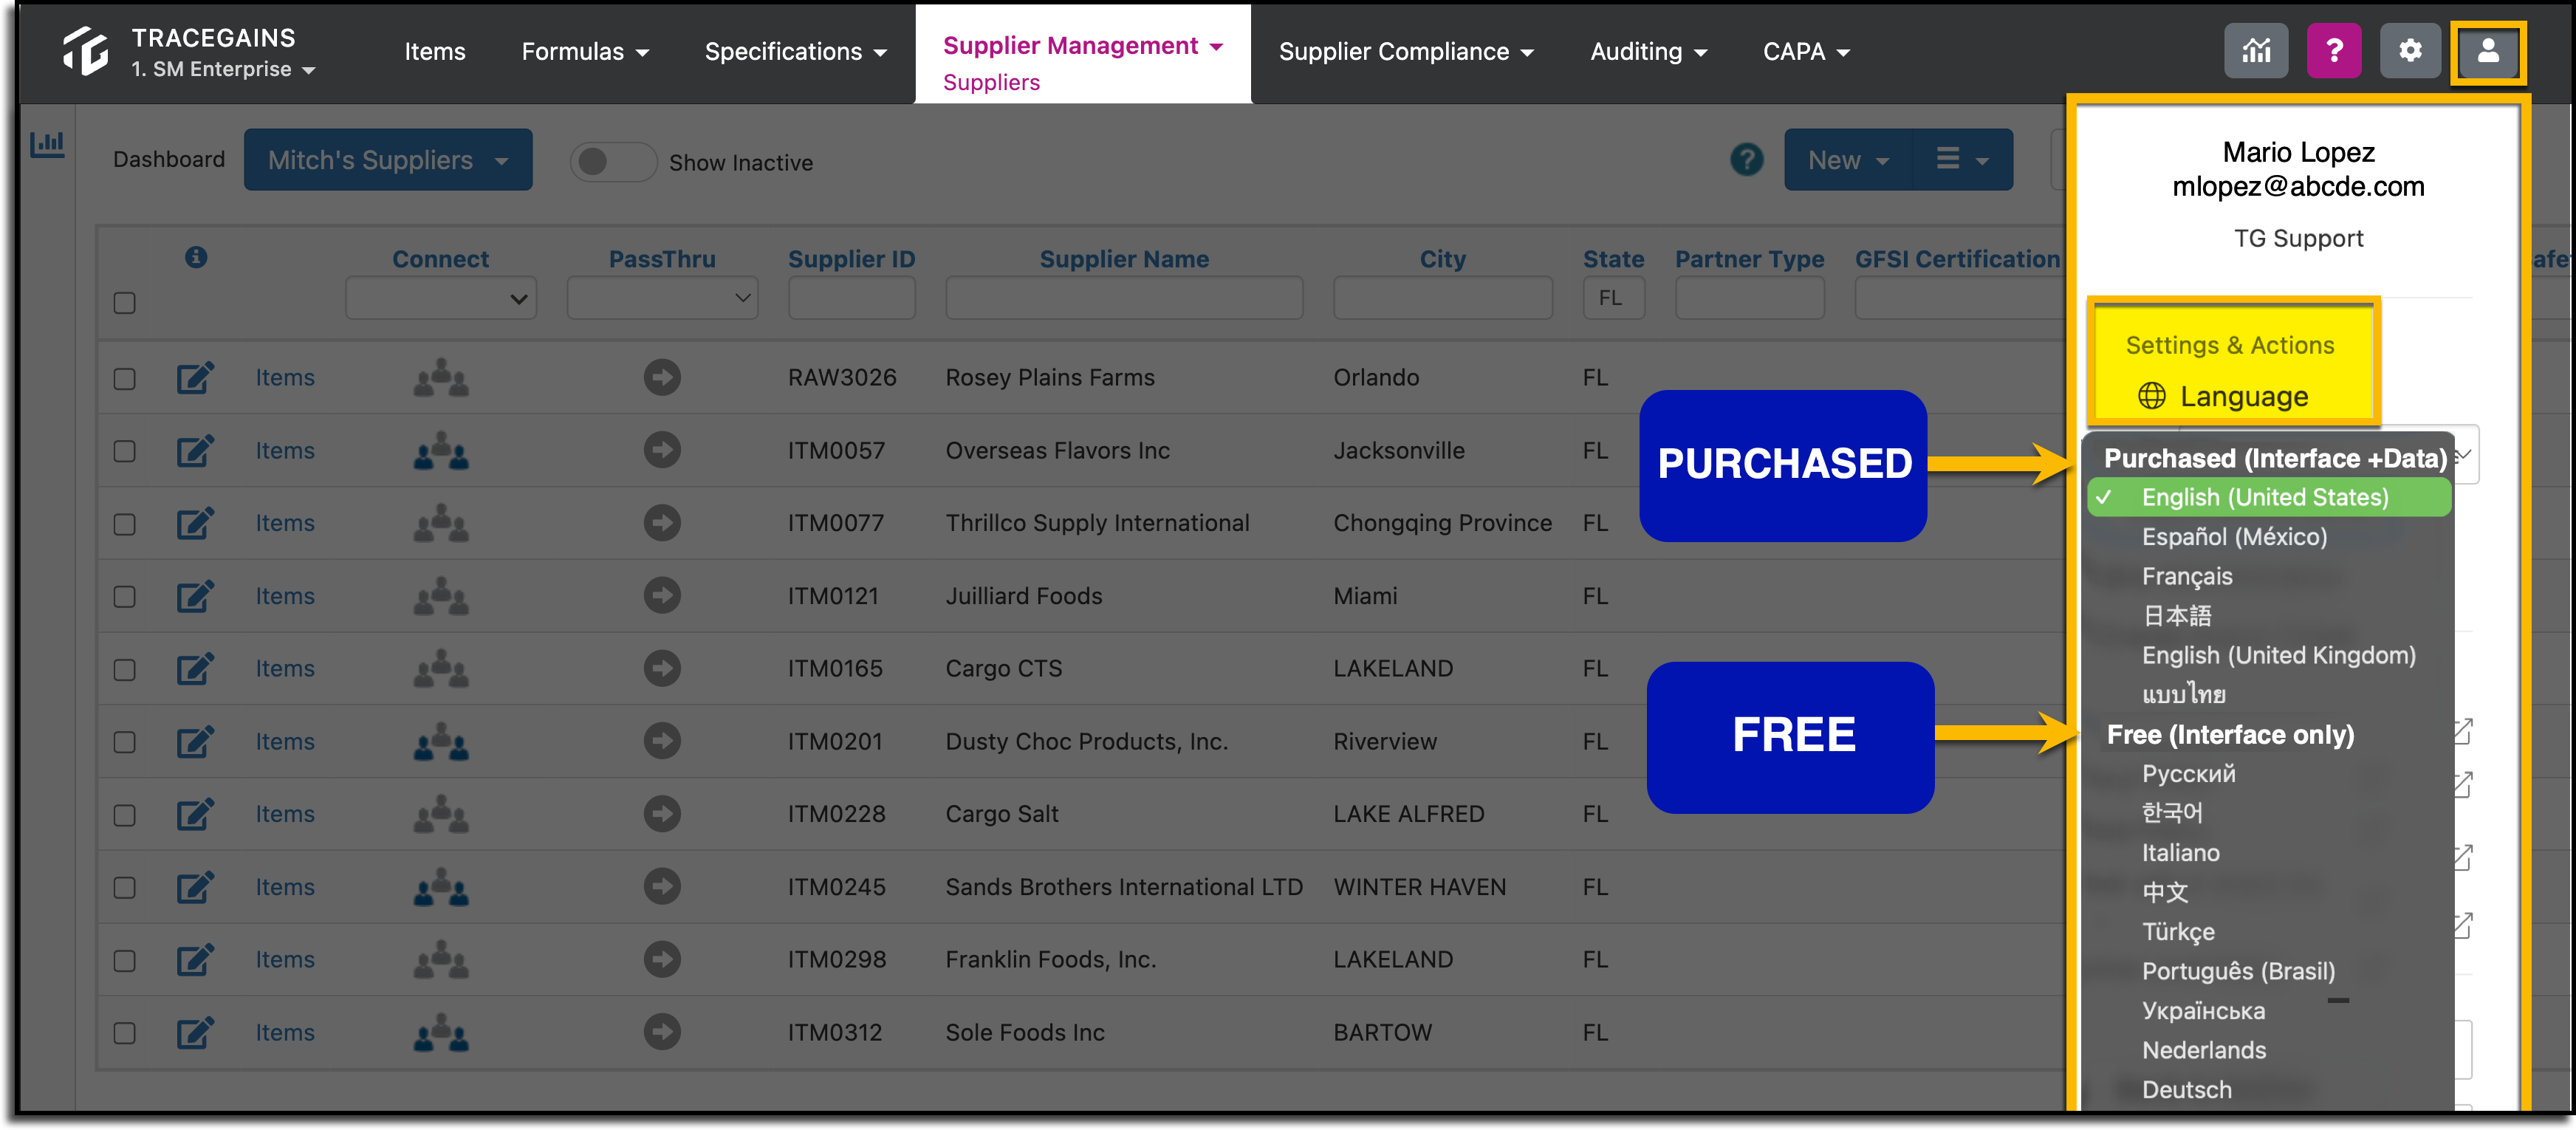Click Connect people icon for Dusty Choc Products
Image resolution: width=2576 pixels, height=1130 pixels.
click(441, 742)
